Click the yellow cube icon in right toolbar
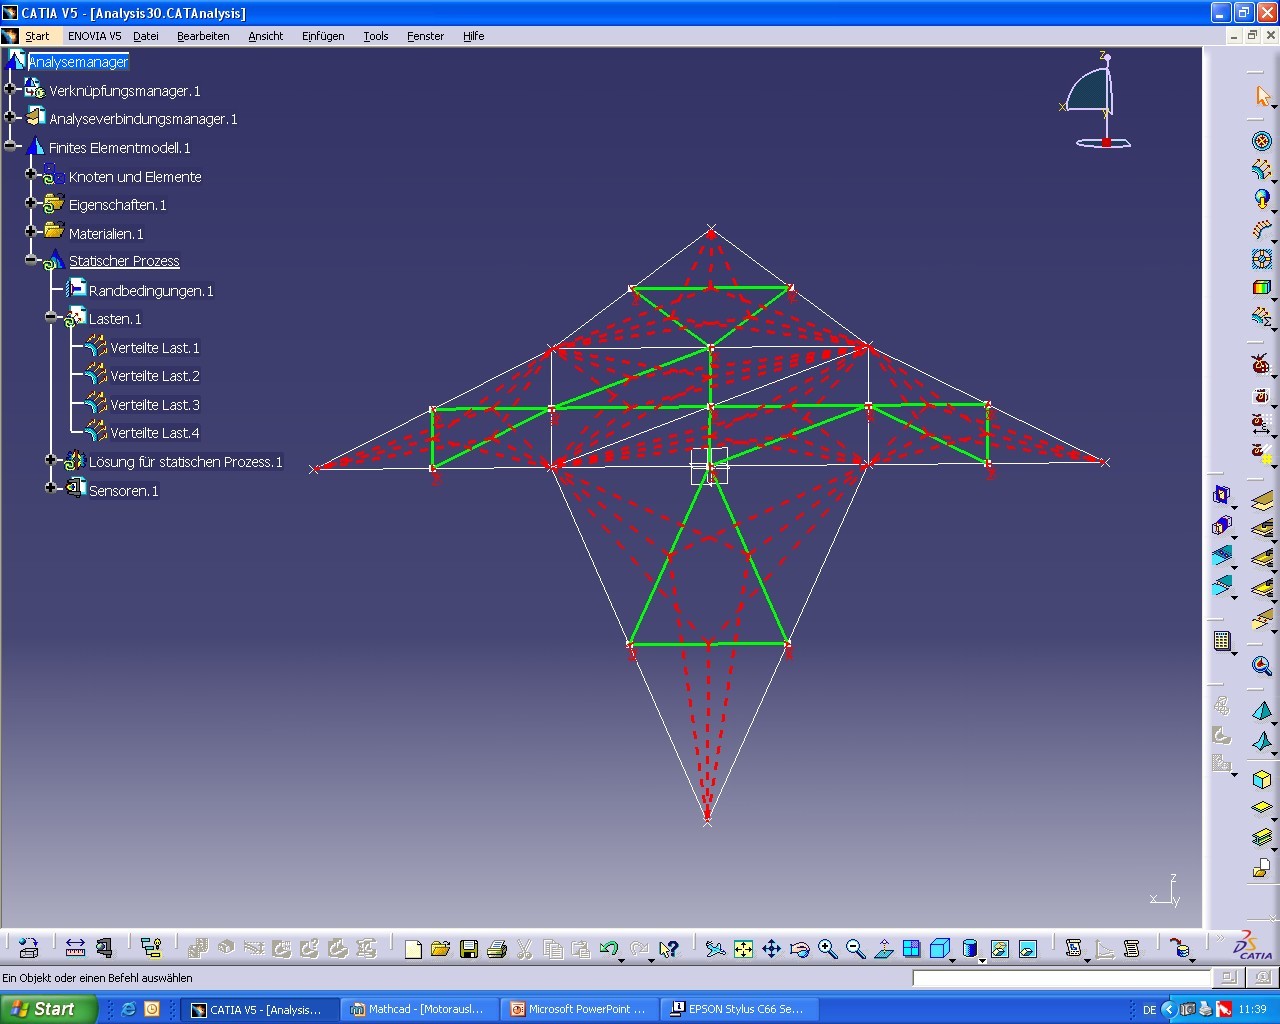Screen dimensions: 1280x1024 1262,779
